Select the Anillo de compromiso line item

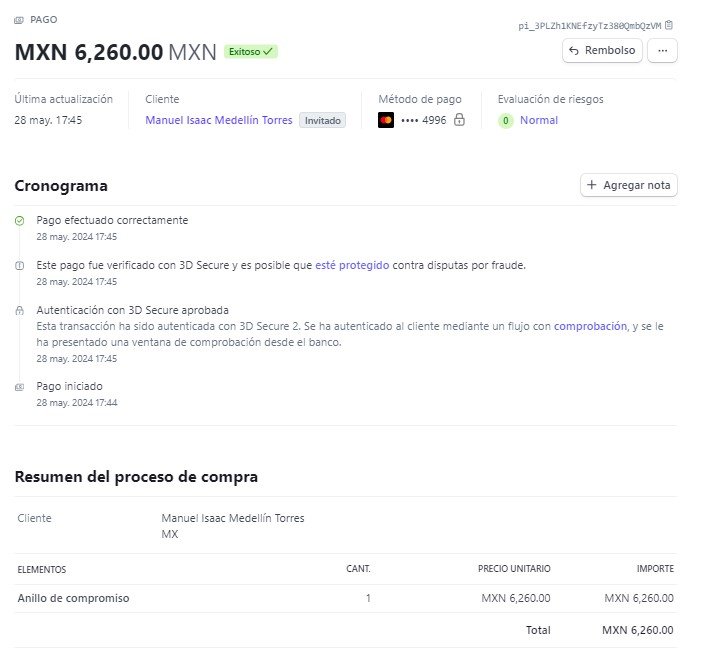point(345,598)
